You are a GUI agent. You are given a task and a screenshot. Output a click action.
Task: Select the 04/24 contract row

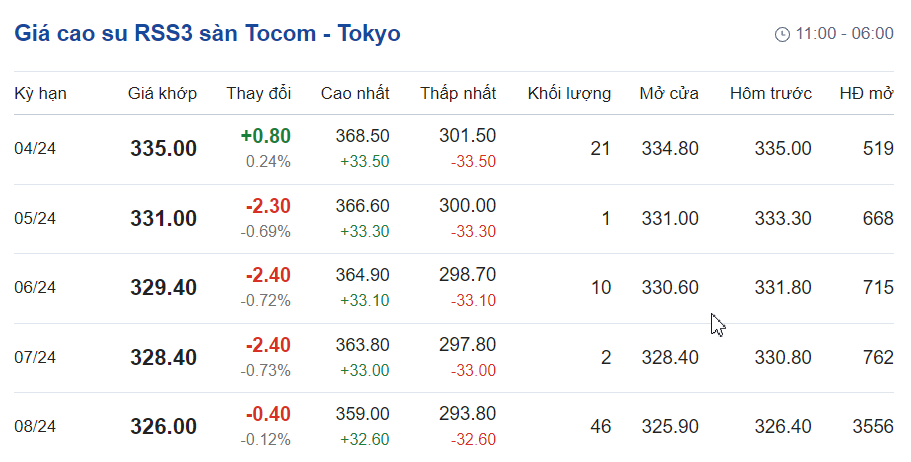point(35,149)
